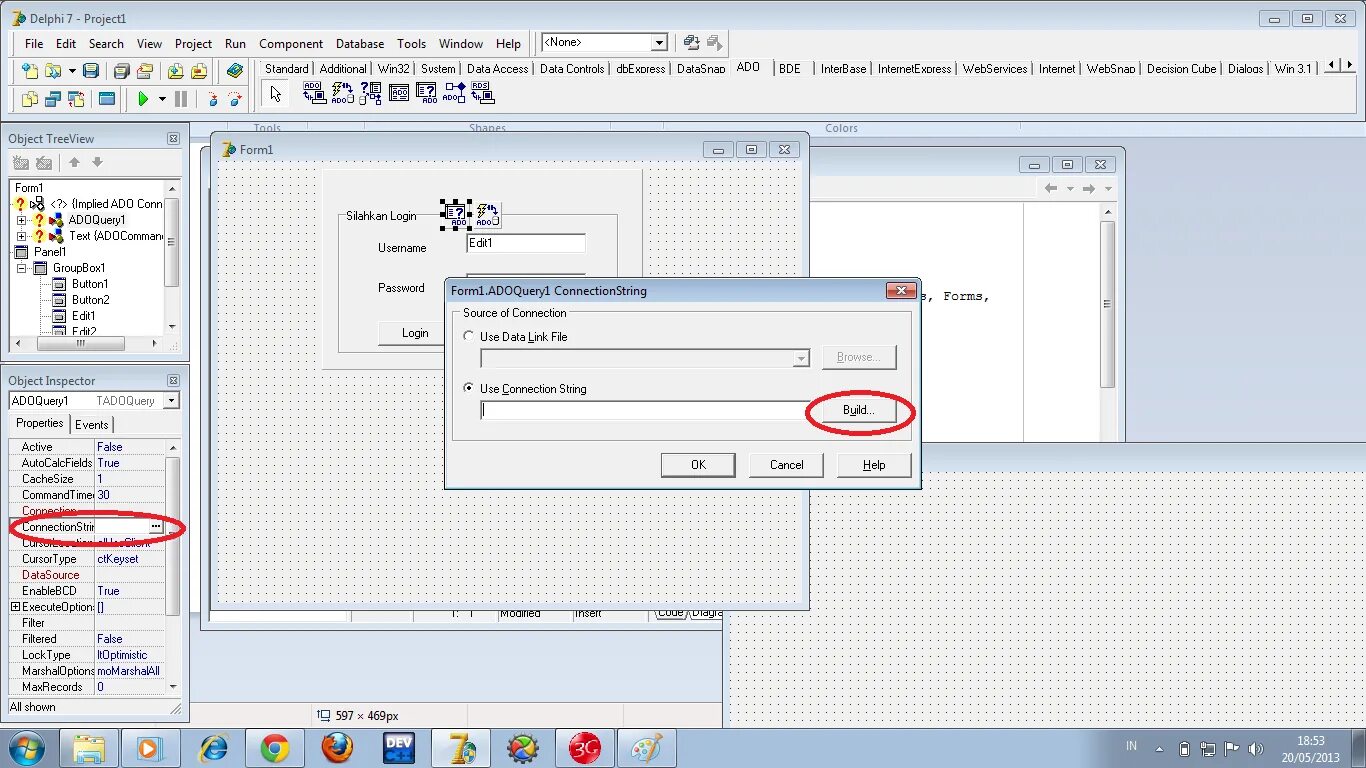Screen dimensions: 1366x768
Task: Click the Step Over debug icon
Action: pyautogui.click(x=235, y=99)
